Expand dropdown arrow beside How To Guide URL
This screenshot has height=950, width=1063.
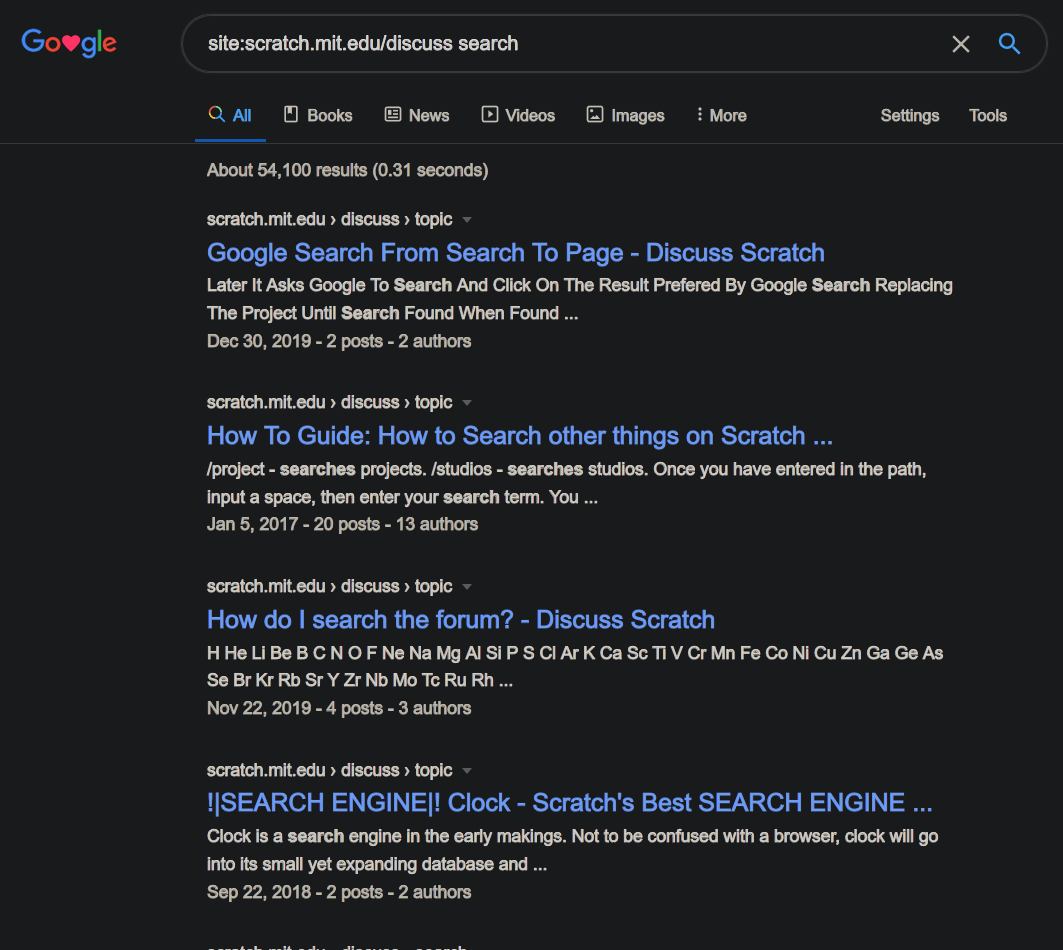[467, 403]
